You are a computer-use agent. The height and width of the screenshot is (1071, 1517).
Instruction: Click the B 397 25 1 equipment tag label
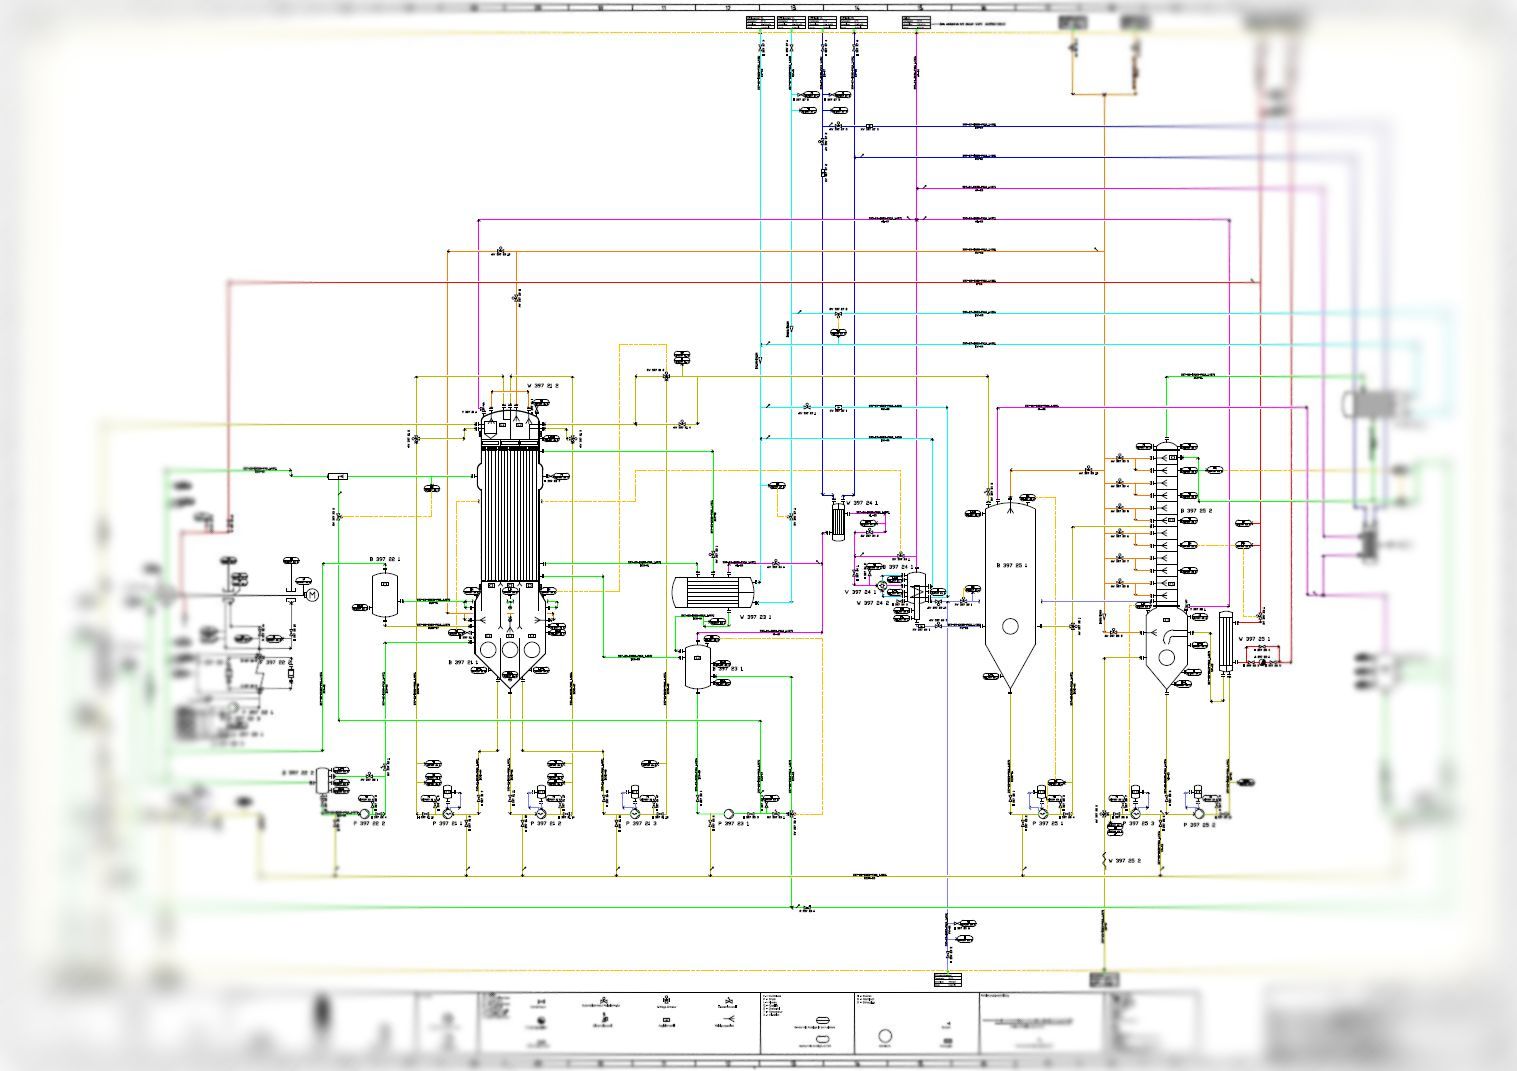click(x=1012, y=565)
